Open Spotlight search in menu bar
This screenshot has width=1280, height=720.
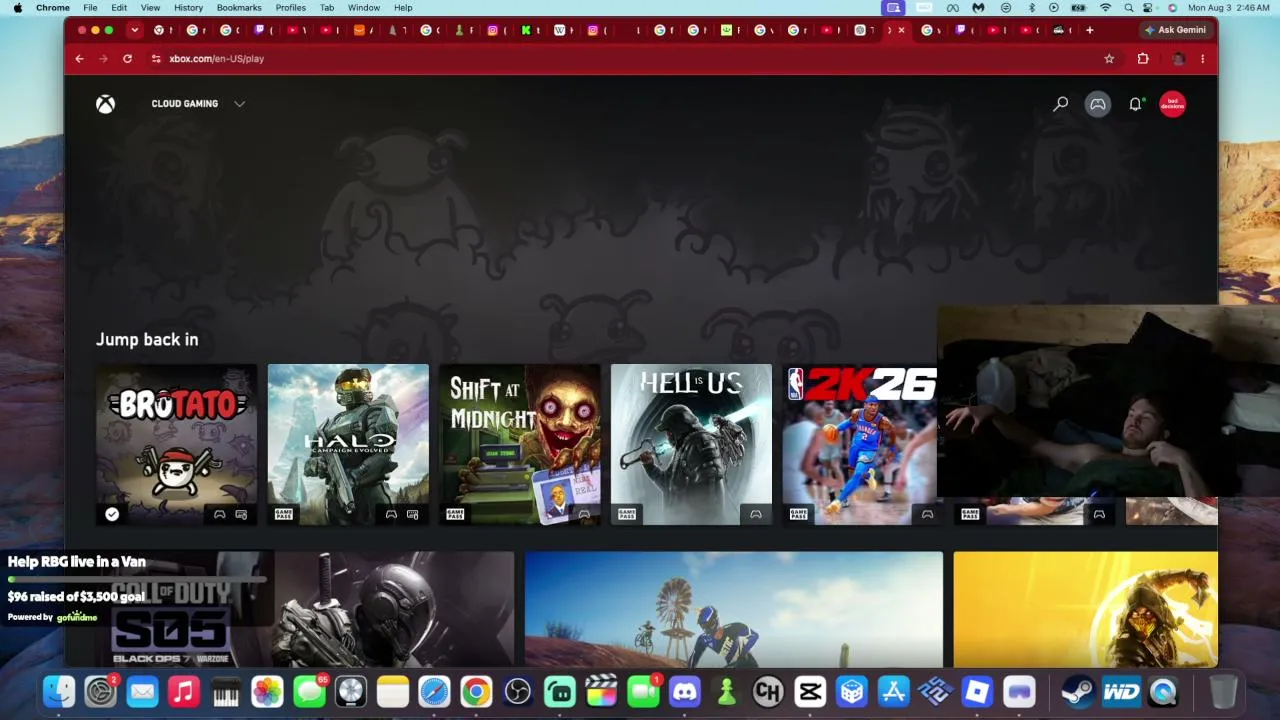pyautogui.click(x=1129, y=8)
